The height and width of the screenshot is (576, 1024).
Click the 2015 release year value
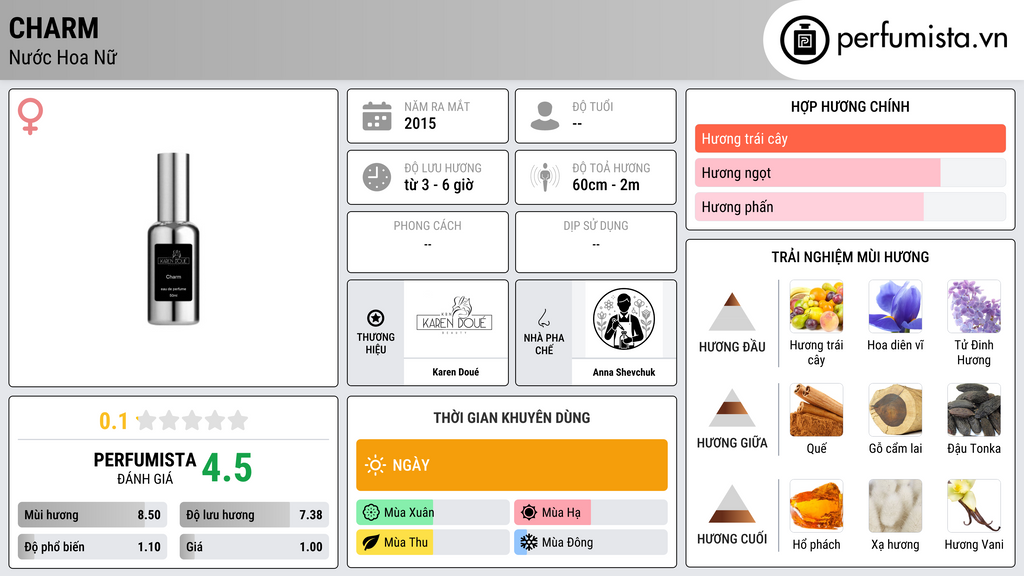[420, 123]
